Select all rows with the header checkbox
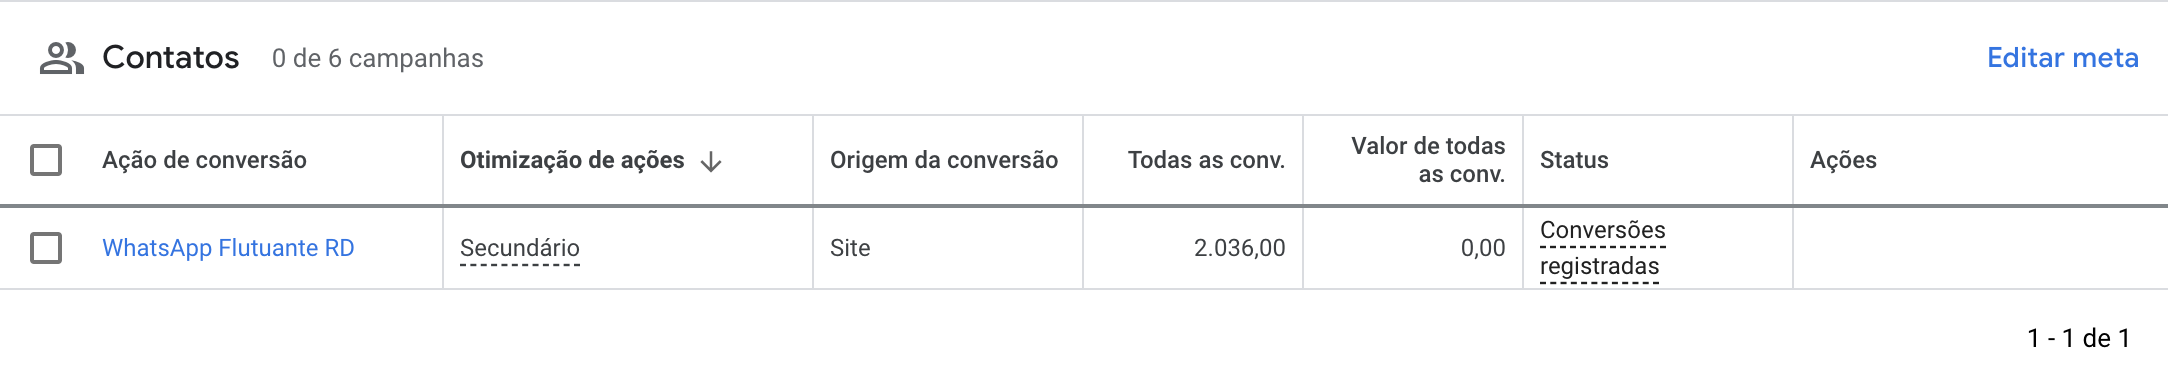2168x372 pixels. [x=46, y=160]
